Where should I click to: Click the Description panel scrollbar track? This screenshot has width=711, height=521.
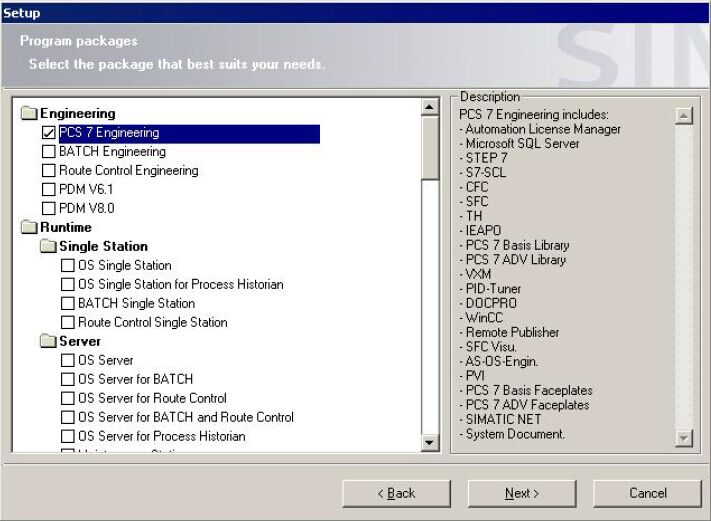684,277
